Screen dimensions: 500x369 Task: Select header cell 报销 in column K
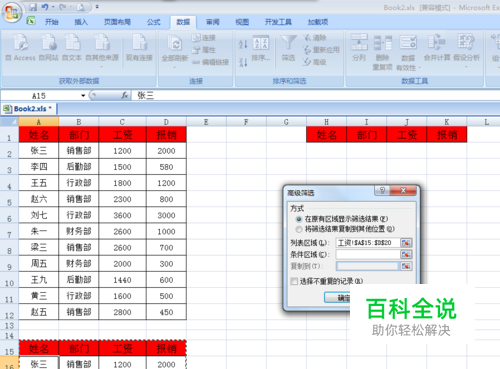point(447,135)
